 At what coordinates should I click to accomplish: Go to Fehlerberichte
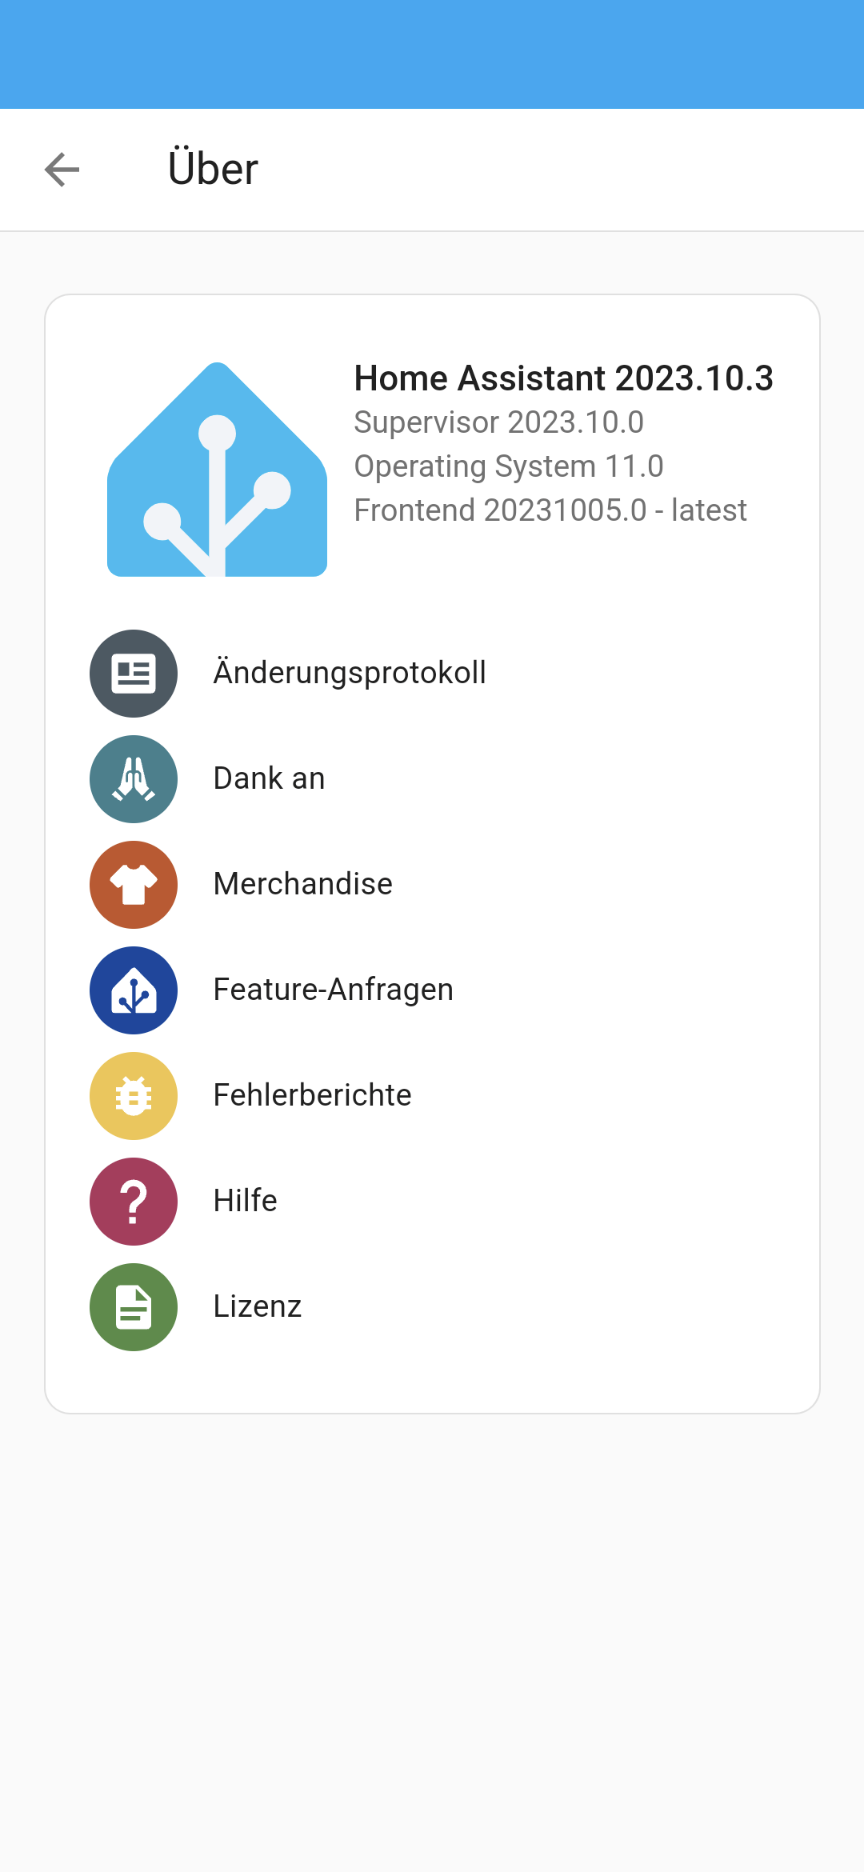pyautogui.click(x=312, y=1095)
